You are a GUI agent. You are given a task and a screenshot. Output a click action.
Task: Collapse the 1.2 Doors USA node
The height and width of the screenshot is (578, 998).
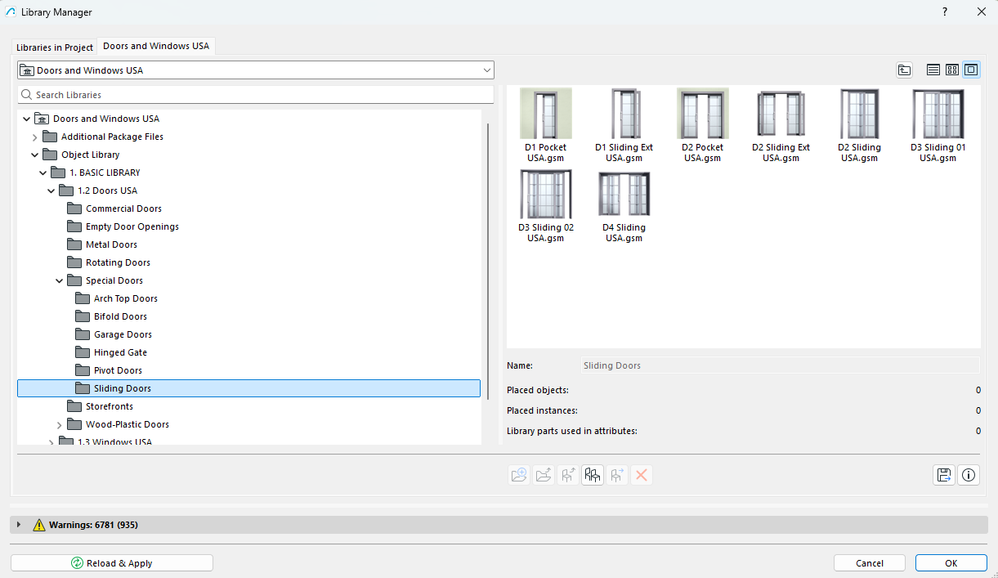(51, 190)
